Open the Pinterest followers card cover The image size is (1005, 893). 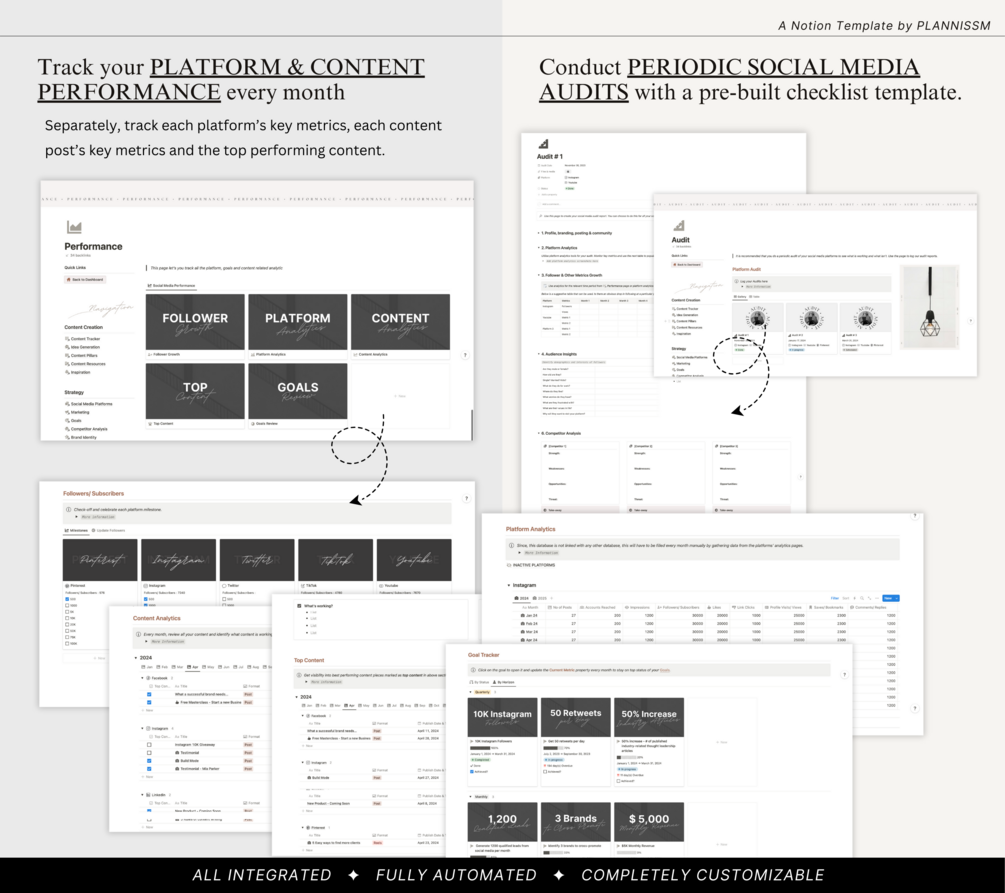coord(100,560)
